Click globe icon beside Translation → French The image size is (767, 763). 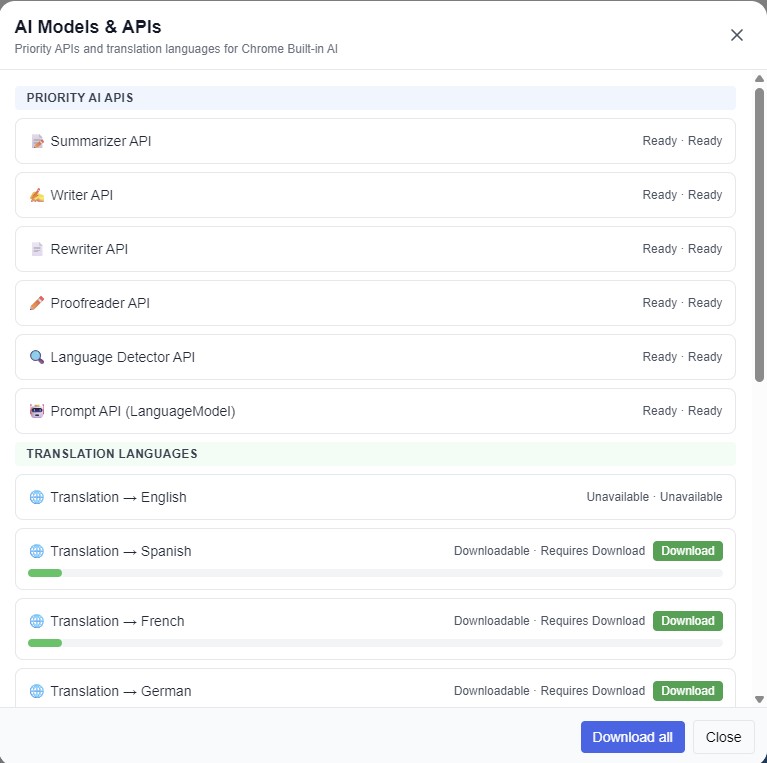pyautogui.click(x=37, y=621)
